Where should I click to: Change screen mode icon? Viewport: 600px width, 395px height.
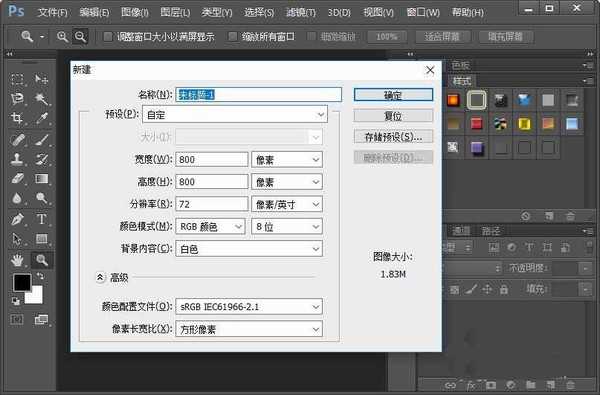[x=41, y=319]
